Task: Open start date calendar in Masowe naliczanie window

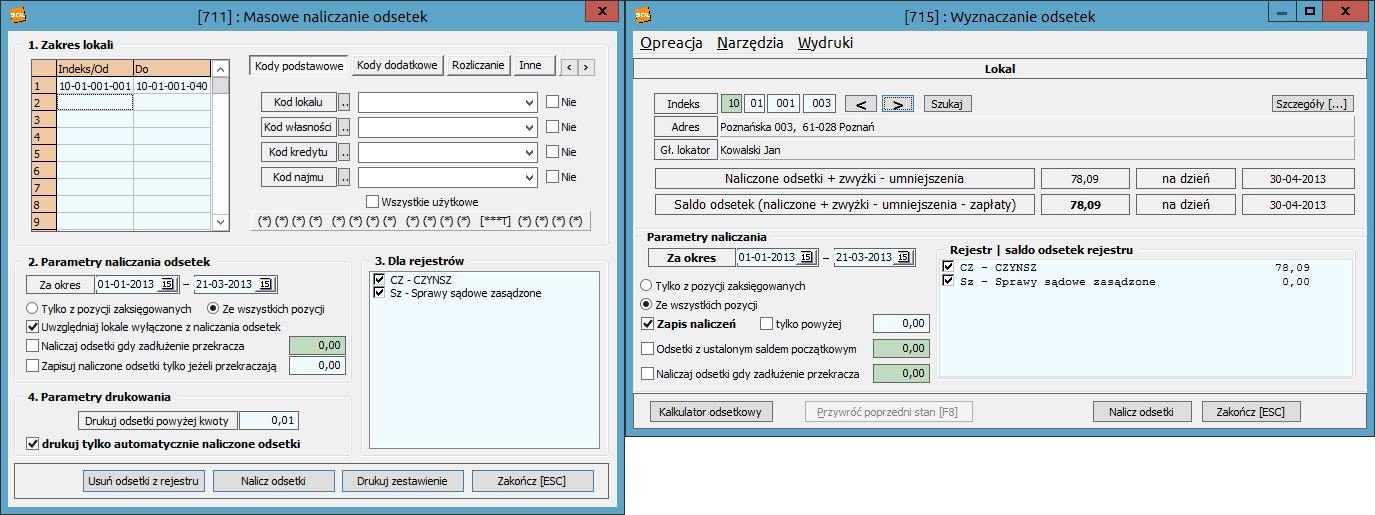Action: click(x=168, y=285)
